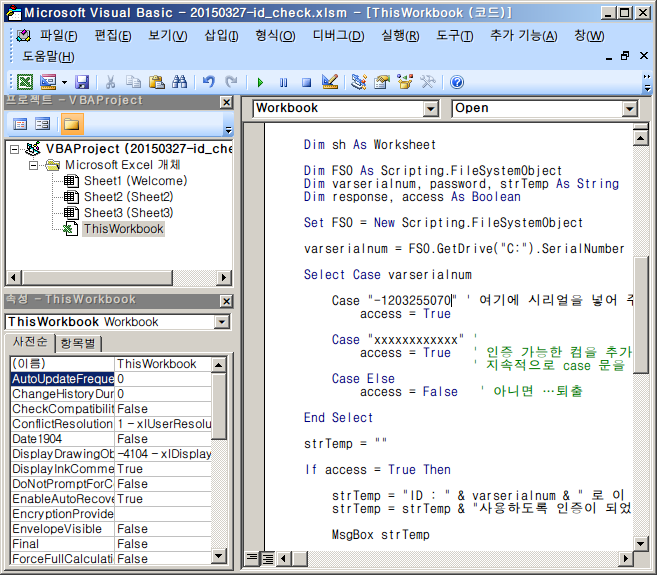Collapse the VBAProject tree node

click(x=15, y=149)
